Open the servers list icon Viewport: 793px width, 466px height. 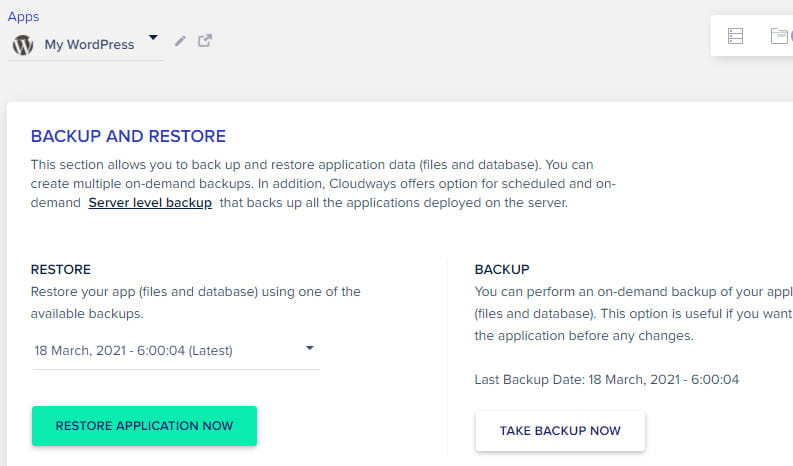736,36
